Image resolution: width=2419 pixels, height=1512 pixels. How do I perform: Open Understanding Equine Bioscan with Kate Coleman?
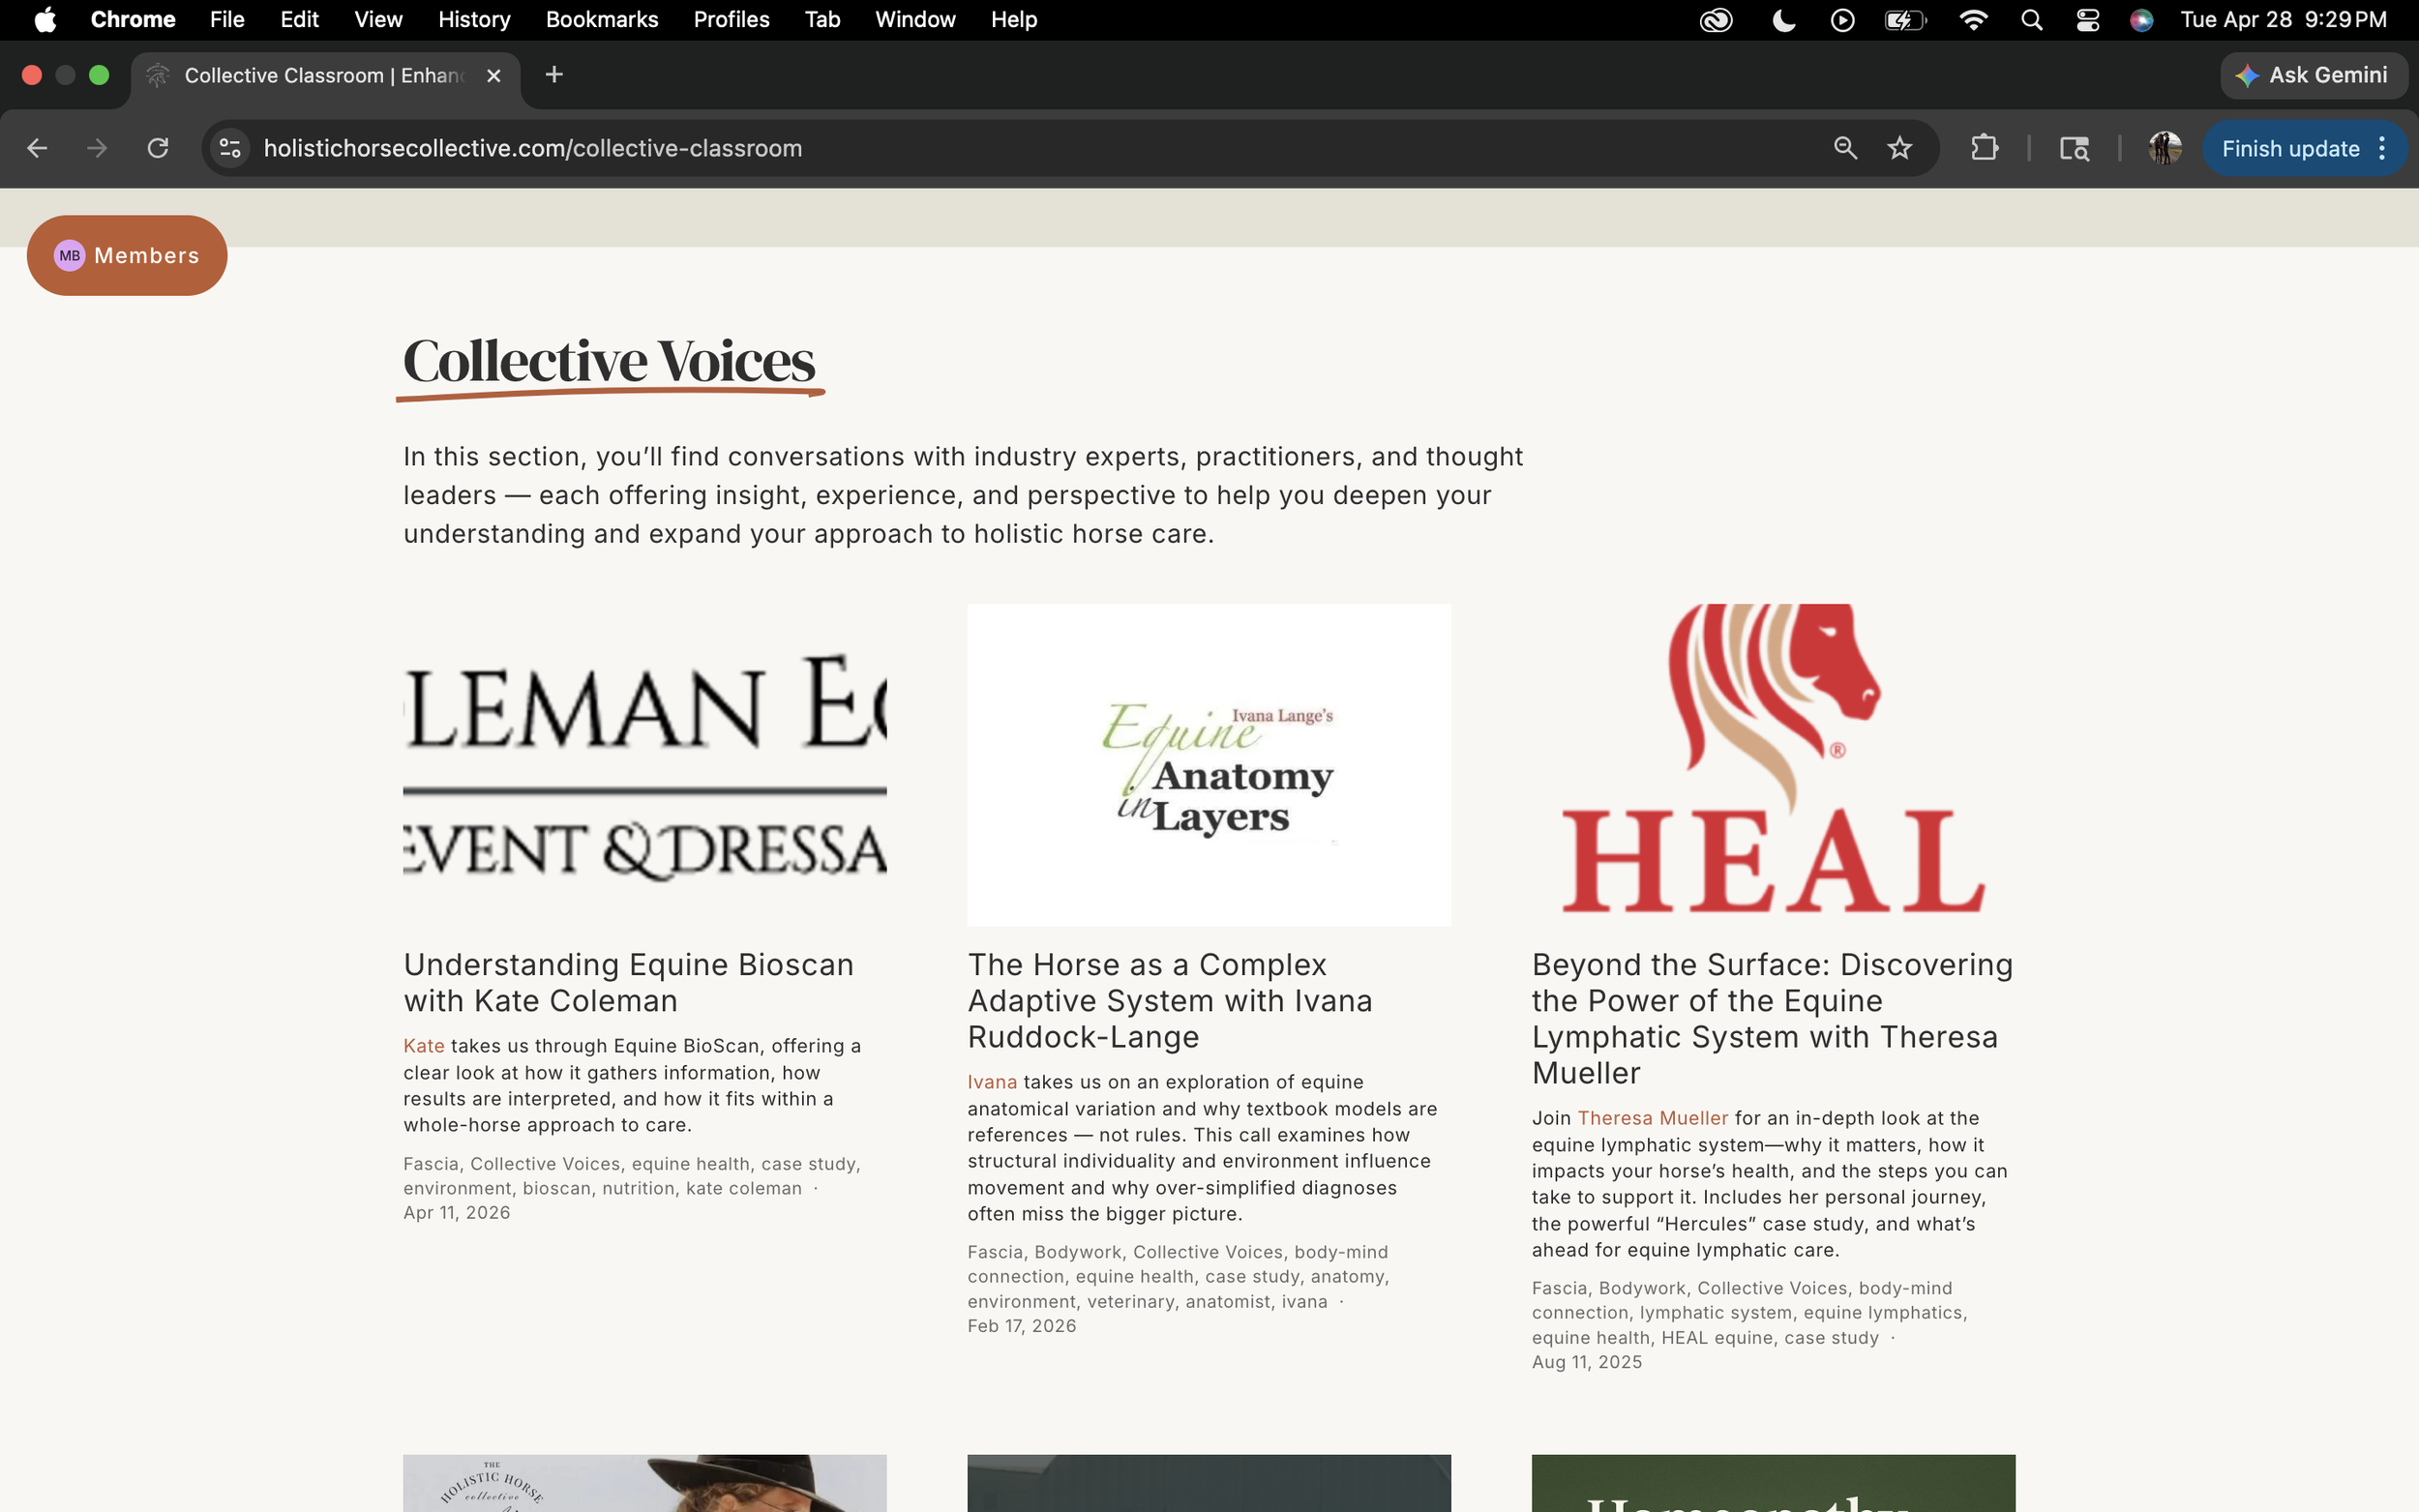pos(628,982)
